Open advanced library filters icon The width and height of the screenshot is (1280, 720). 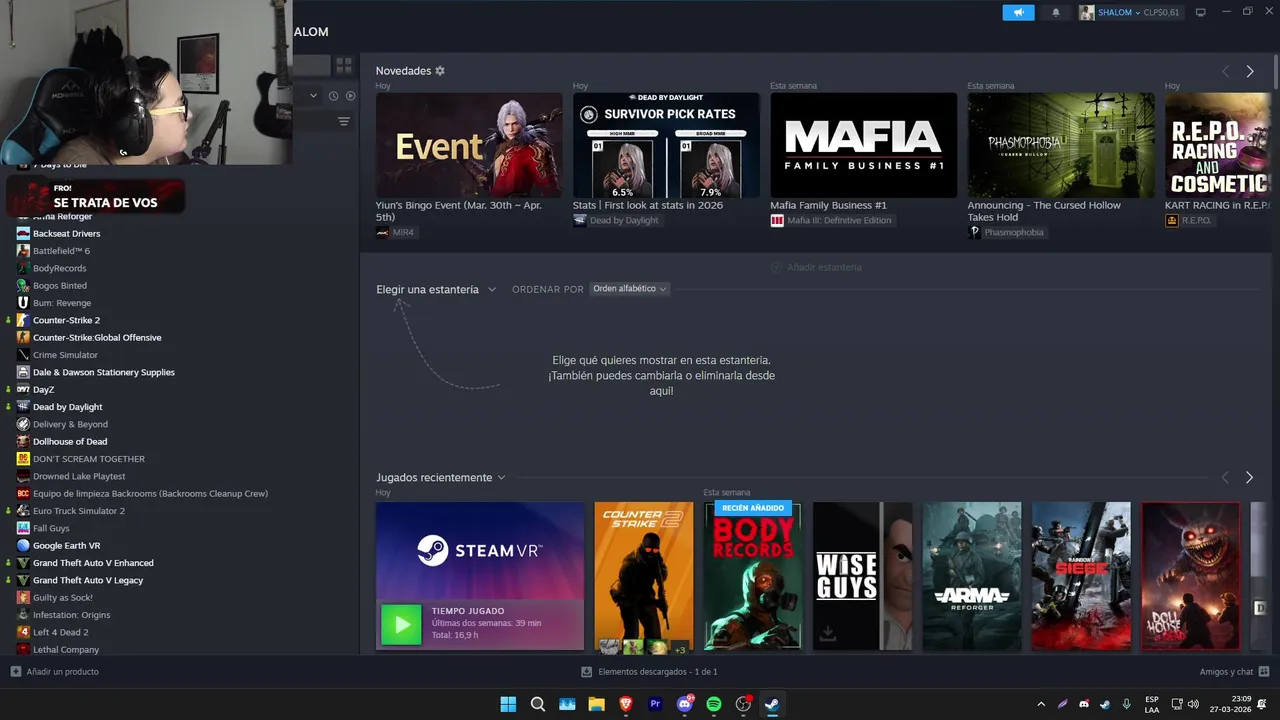(344, 121)
